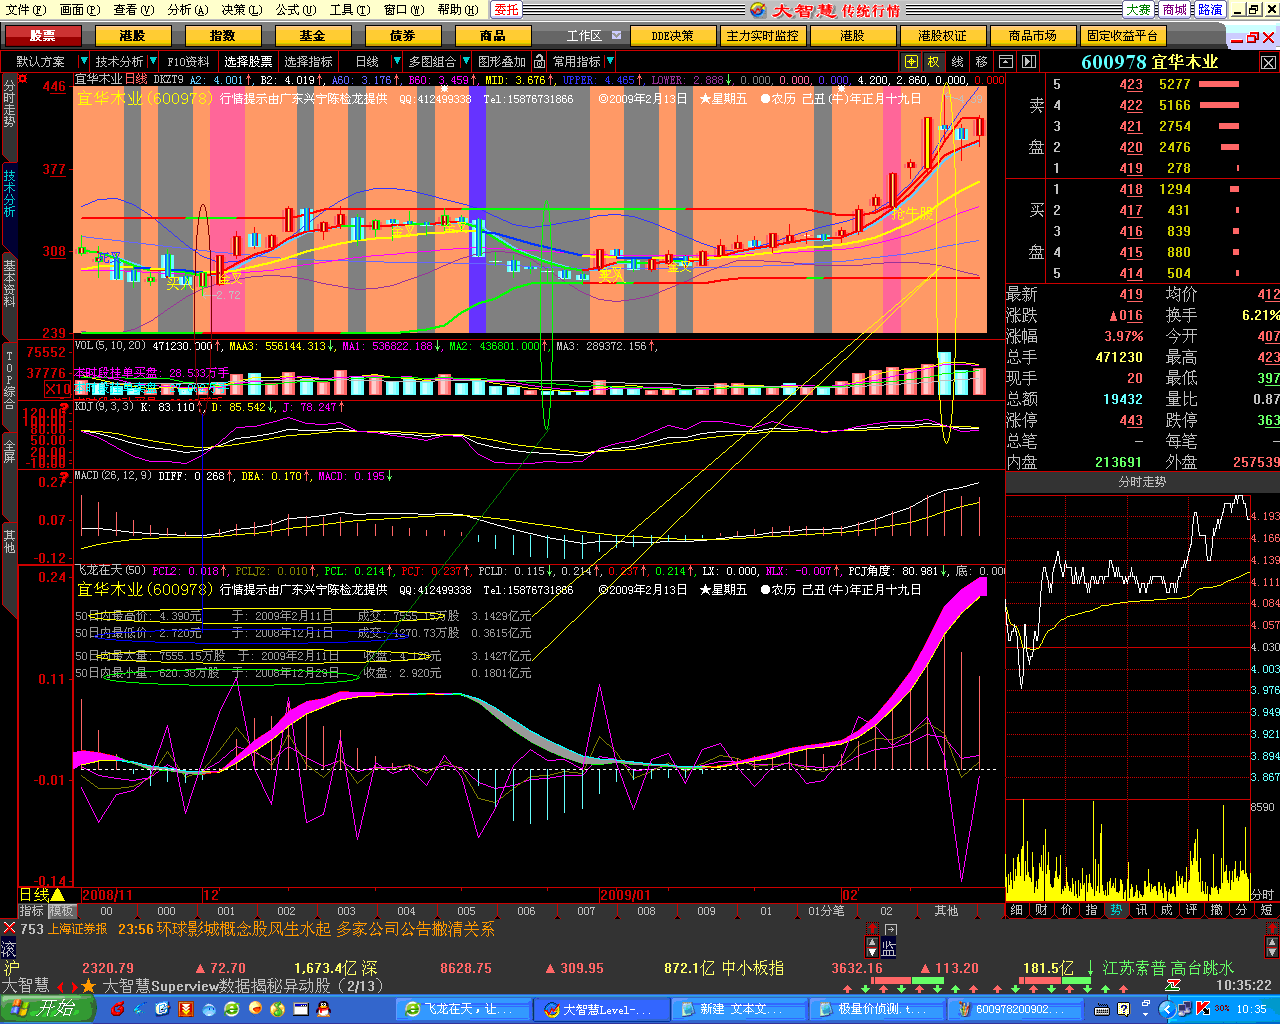Image resolution: width=1280 pixels, height=1024 pixels.
Task: Toggle the 权 rights-adjust icon
Action: [934, 62]
